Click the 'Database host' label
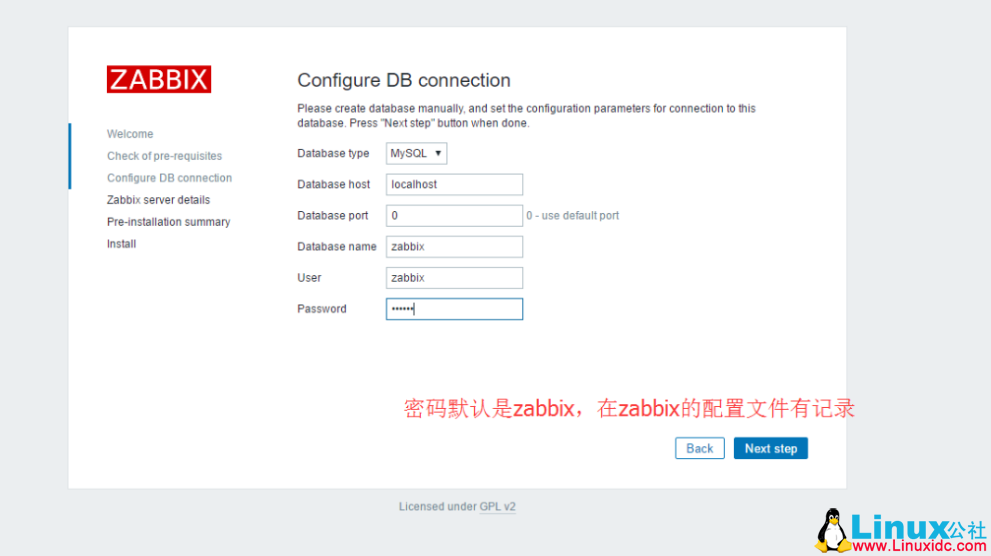Image resolution: width=991 pixels, height=556 pixels. (334, 184)
